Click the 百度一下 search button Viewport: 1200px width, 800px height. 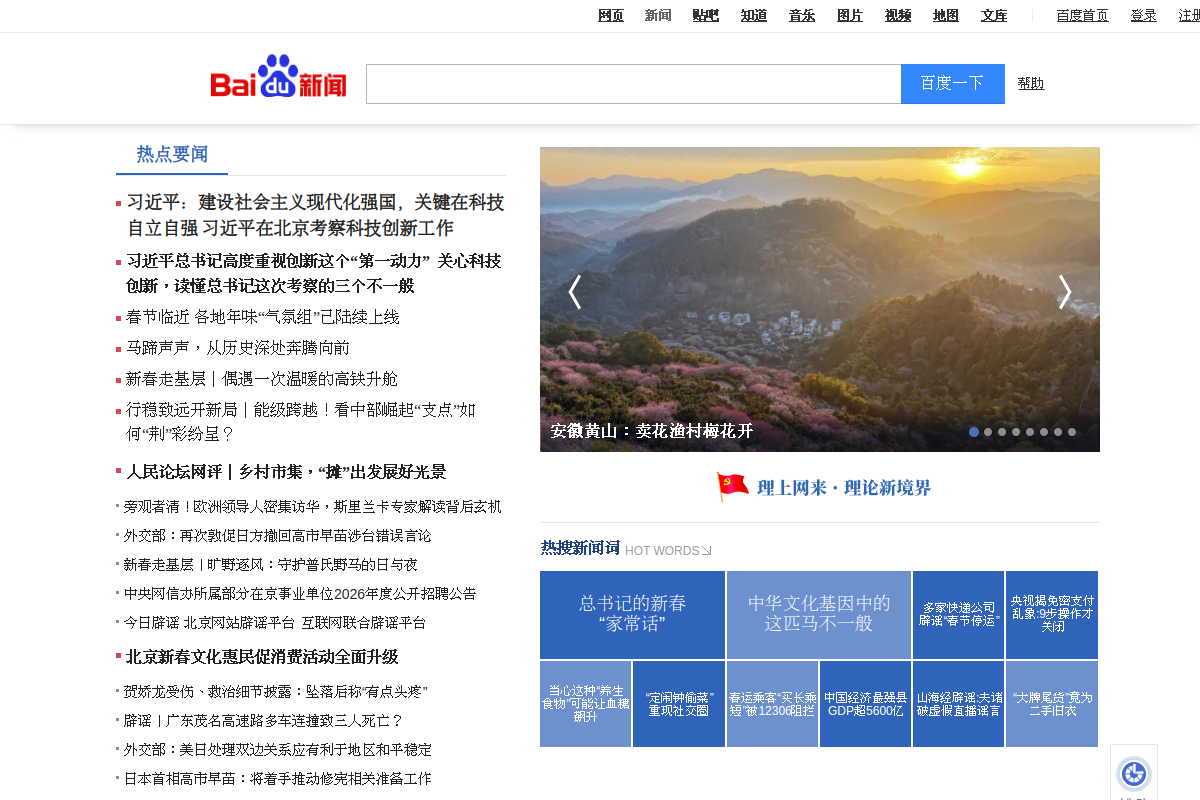[x=951, y=84]
